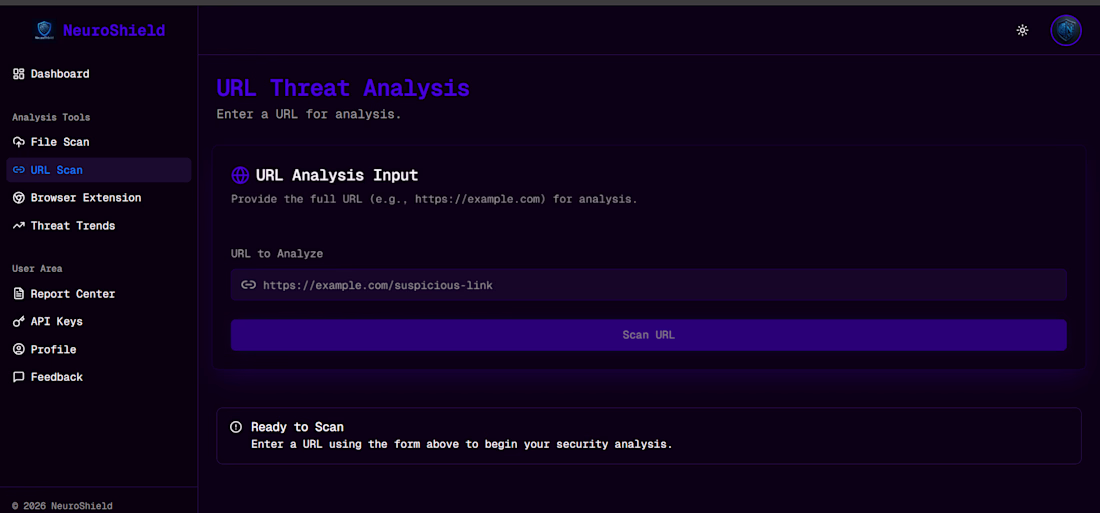
Task: Click the URL Threat Analysis heading
Action: 343,88
